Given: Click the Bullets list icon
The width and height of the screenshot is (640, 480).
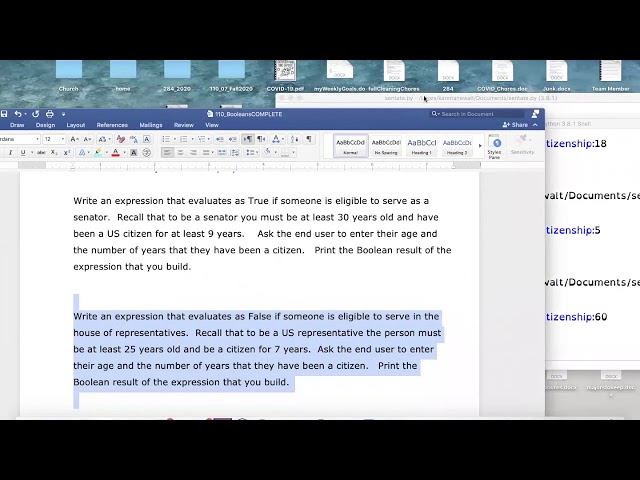Looking at the screenshot, I should (166, 139).
